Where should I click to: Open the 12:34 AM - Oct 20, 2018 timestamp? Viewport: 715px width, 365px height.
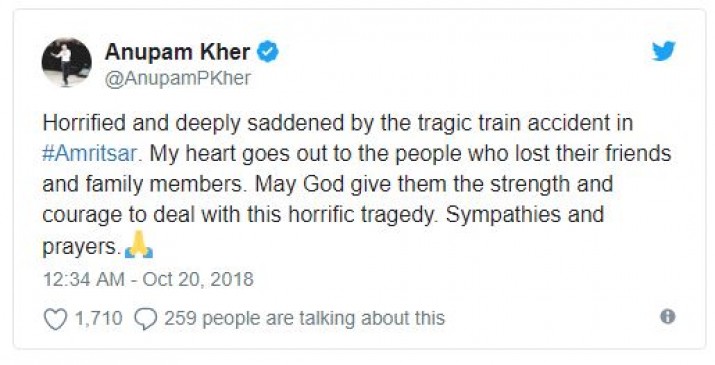pyautogui.click(x=148, y=279)
